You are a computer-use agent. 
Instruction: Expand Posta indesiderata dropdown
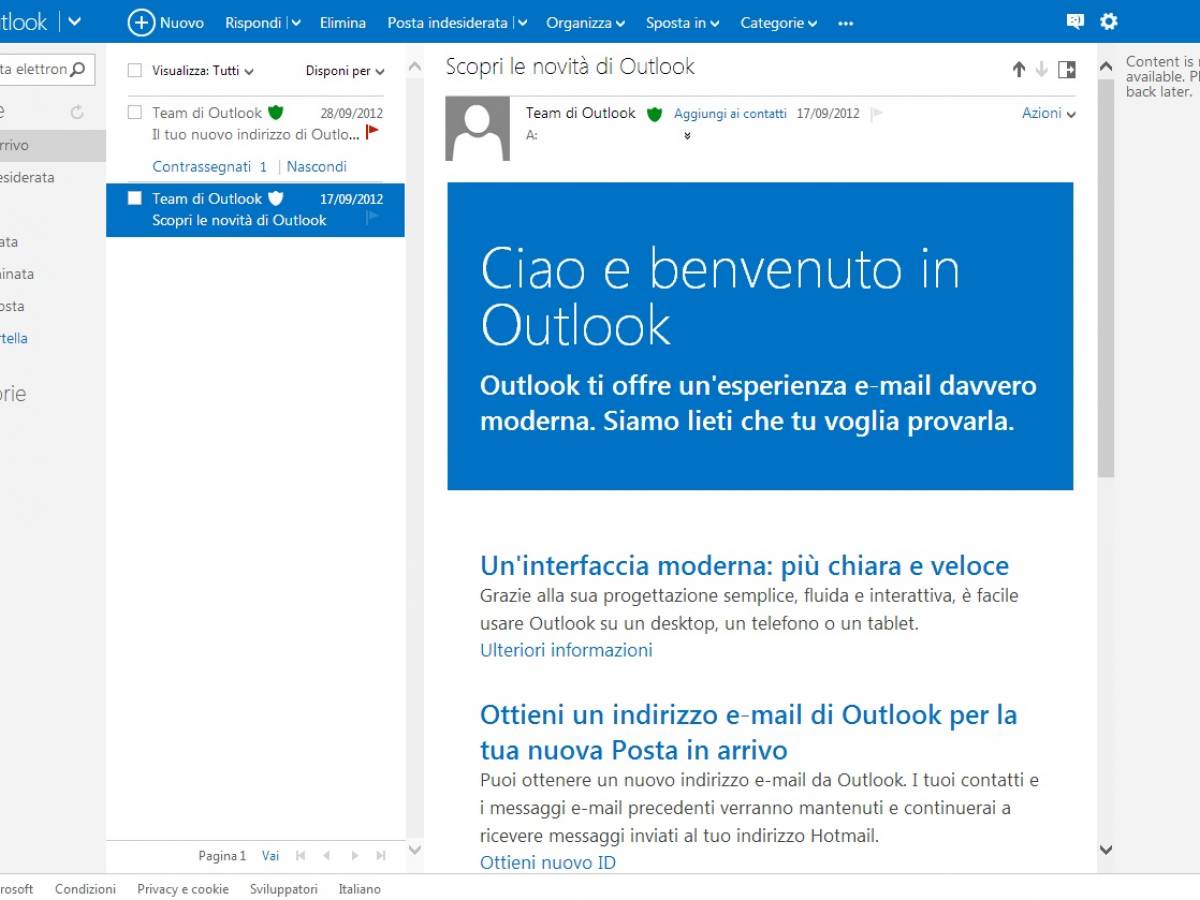coord(523,23)
